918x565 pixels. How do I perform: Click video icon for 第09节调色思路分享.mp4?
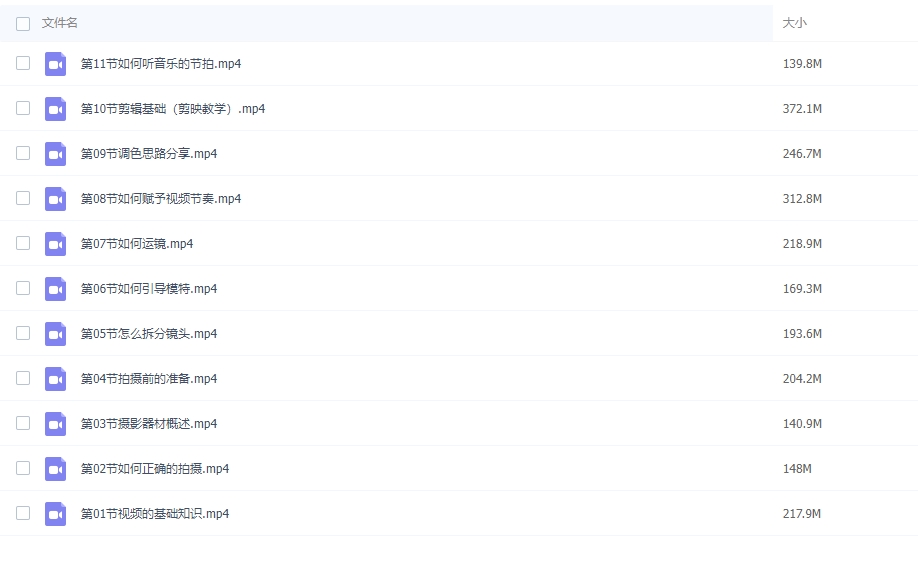click(x=55, y=154)
